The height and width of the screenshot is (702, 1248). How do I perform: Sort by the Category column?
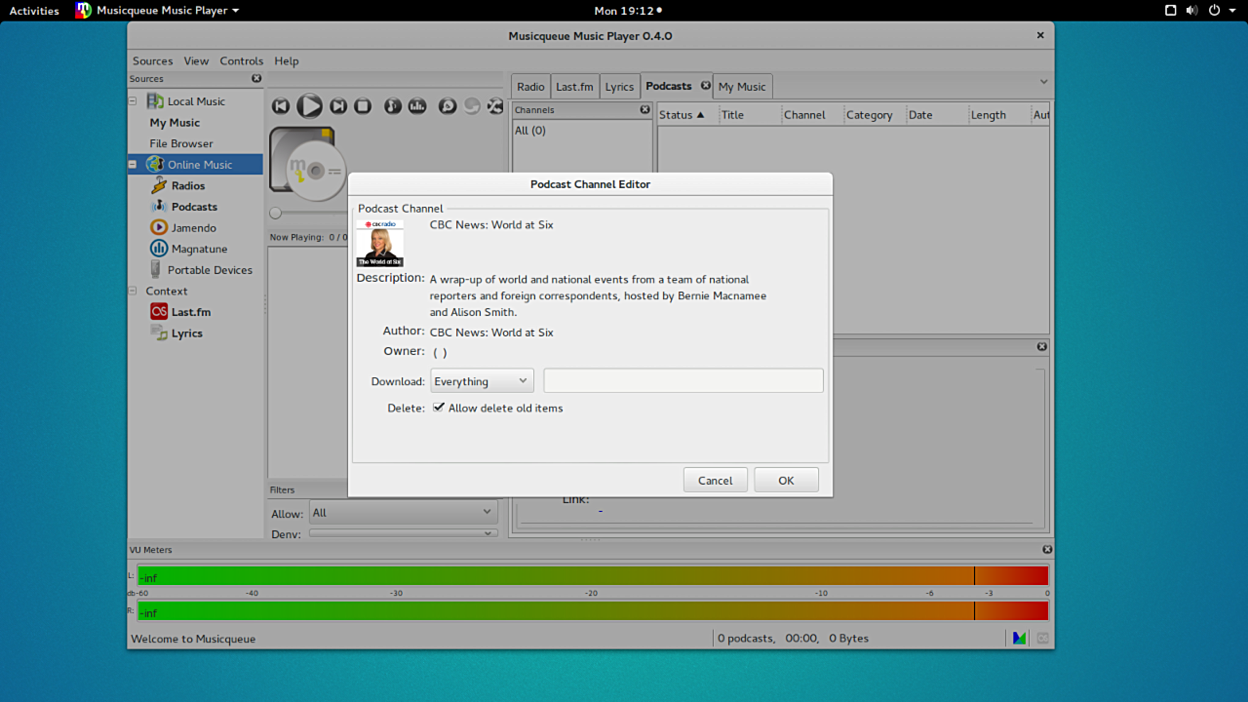pyautogui.click(x=874, y=115)
